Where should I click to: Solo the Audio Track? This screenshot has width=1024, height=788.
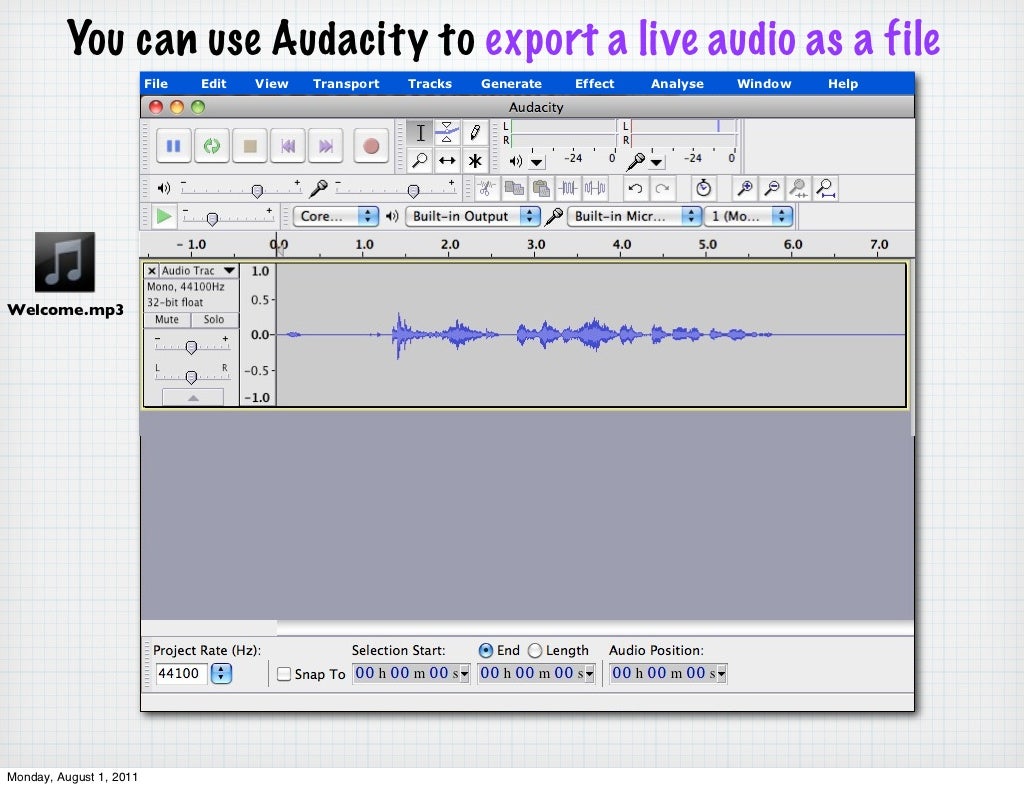[x=214, y=319]
